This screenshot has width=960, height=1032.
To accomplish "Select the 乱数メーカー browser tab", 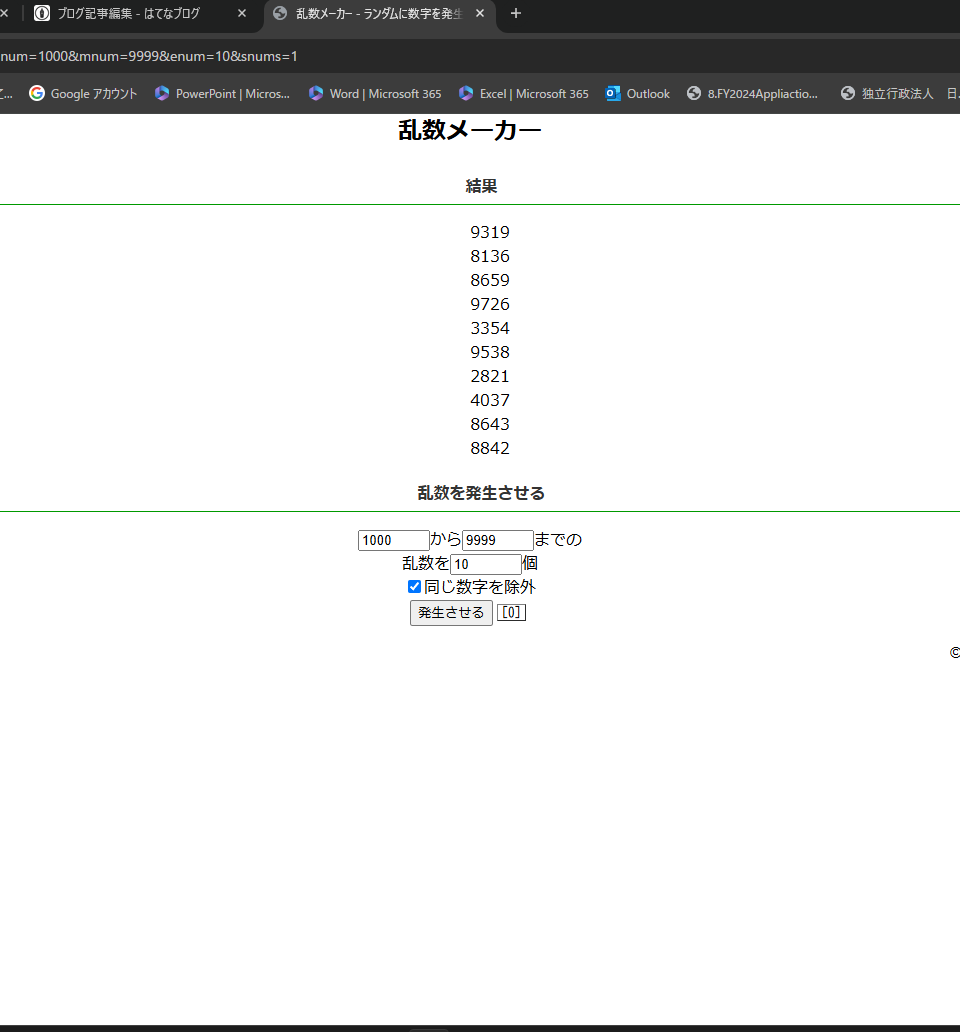I will click(379, 14).
